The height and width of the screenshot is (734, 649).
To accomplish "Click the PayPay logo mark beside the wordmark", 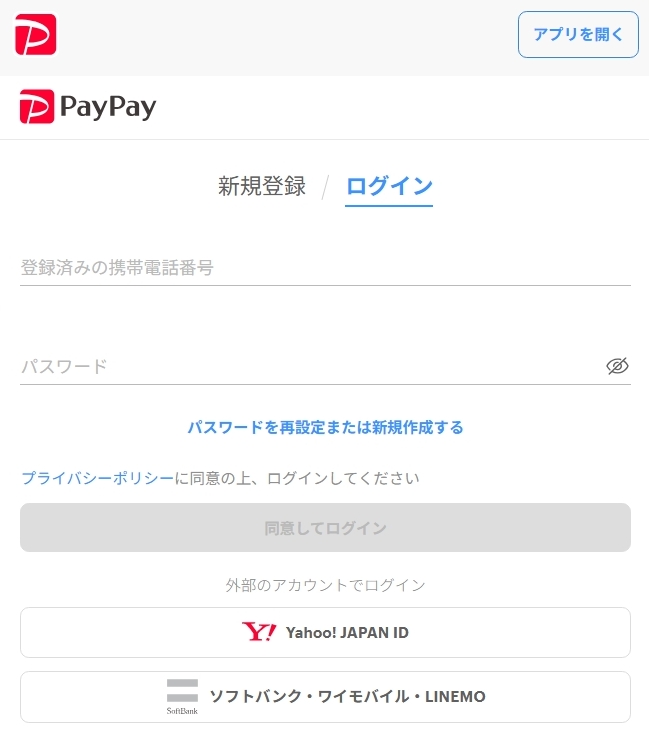I will [37, 106].
